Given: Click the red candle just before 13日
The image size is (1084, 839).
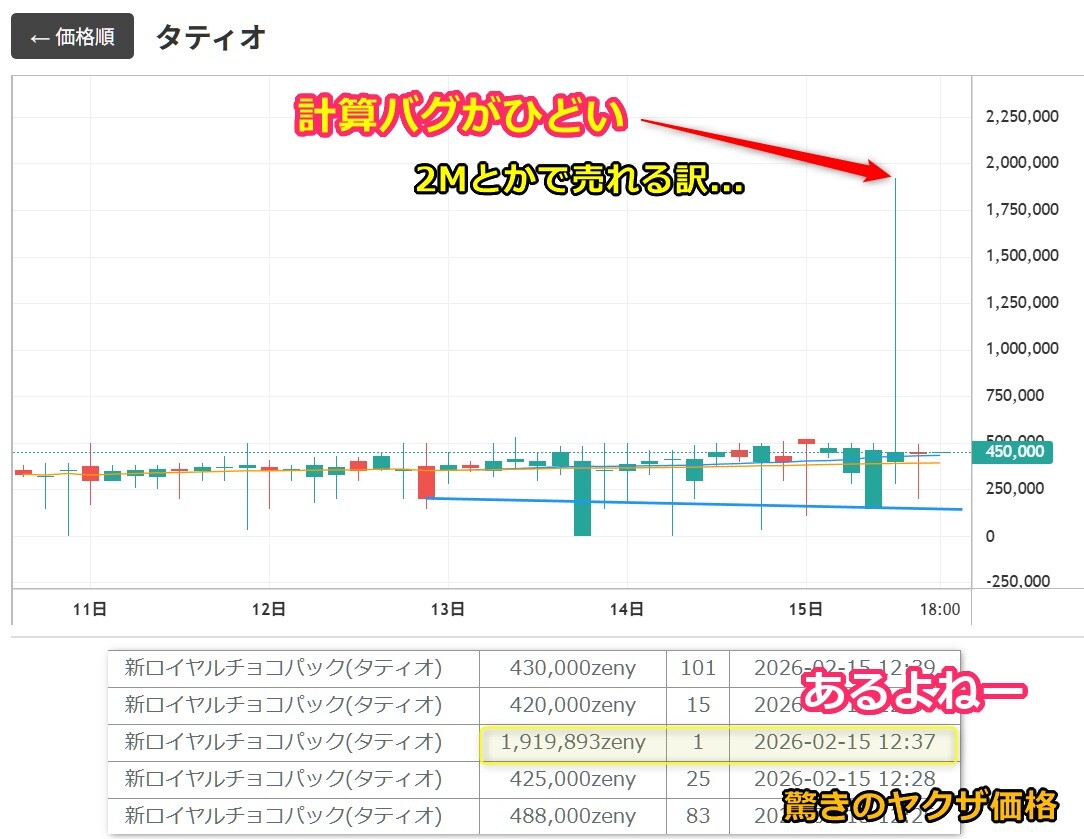Looking at the screenshot, I should 426,481.
